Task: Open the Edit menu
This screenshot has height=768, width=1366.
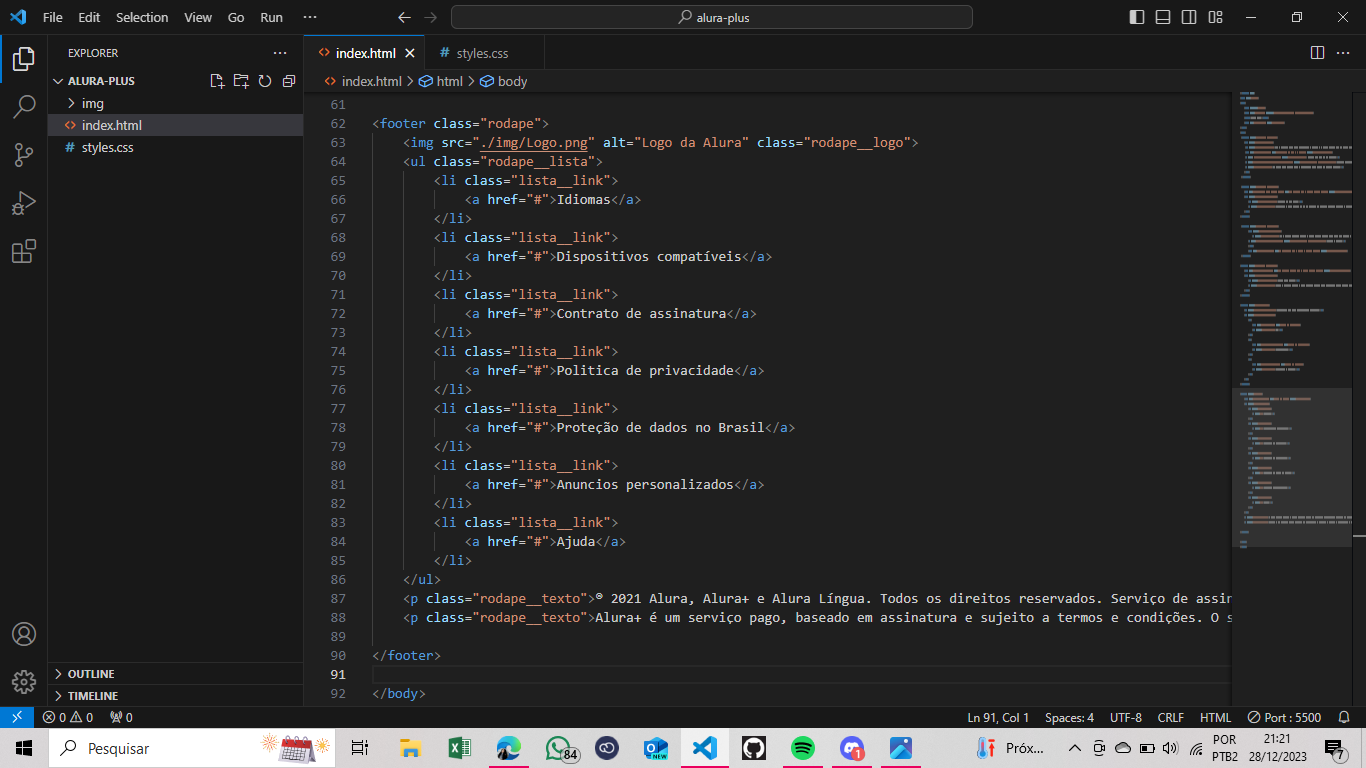Action: 89,17
